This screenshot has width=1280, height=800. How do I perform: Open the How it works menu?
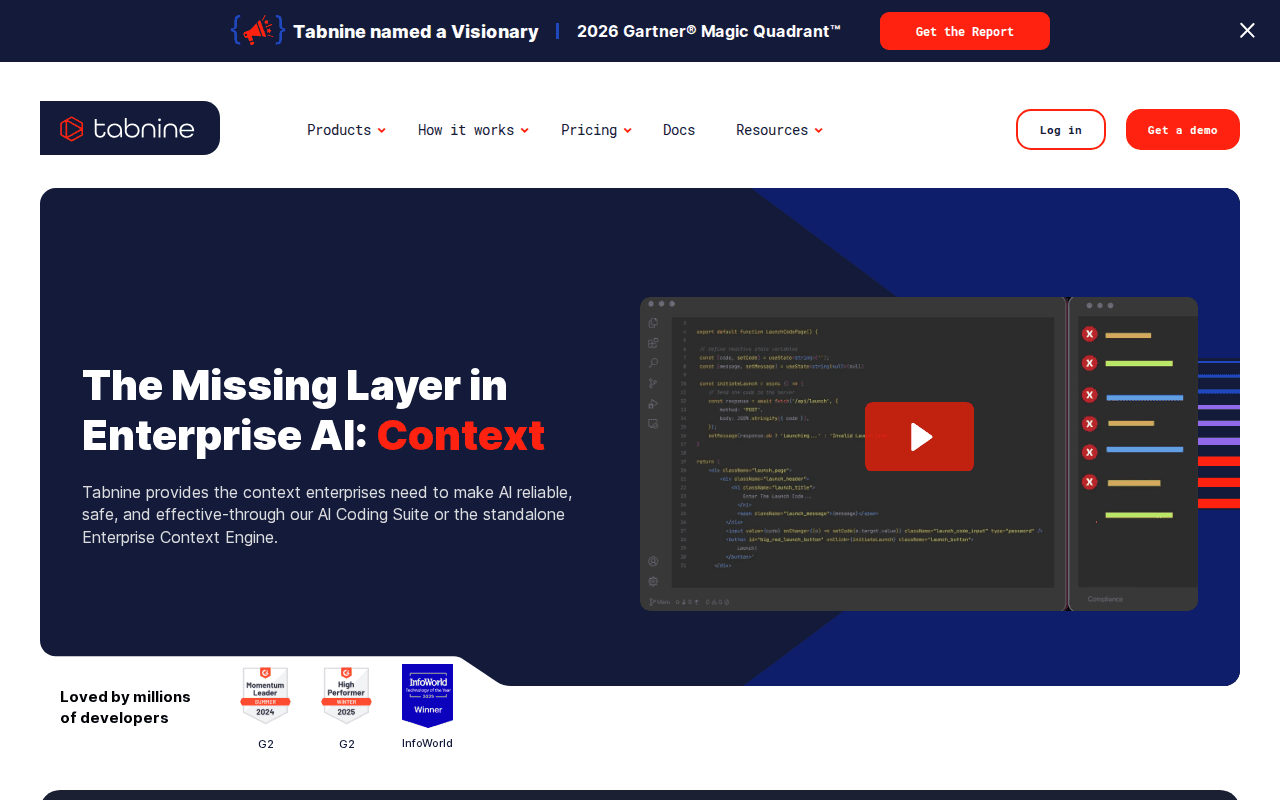pos(466,130)
